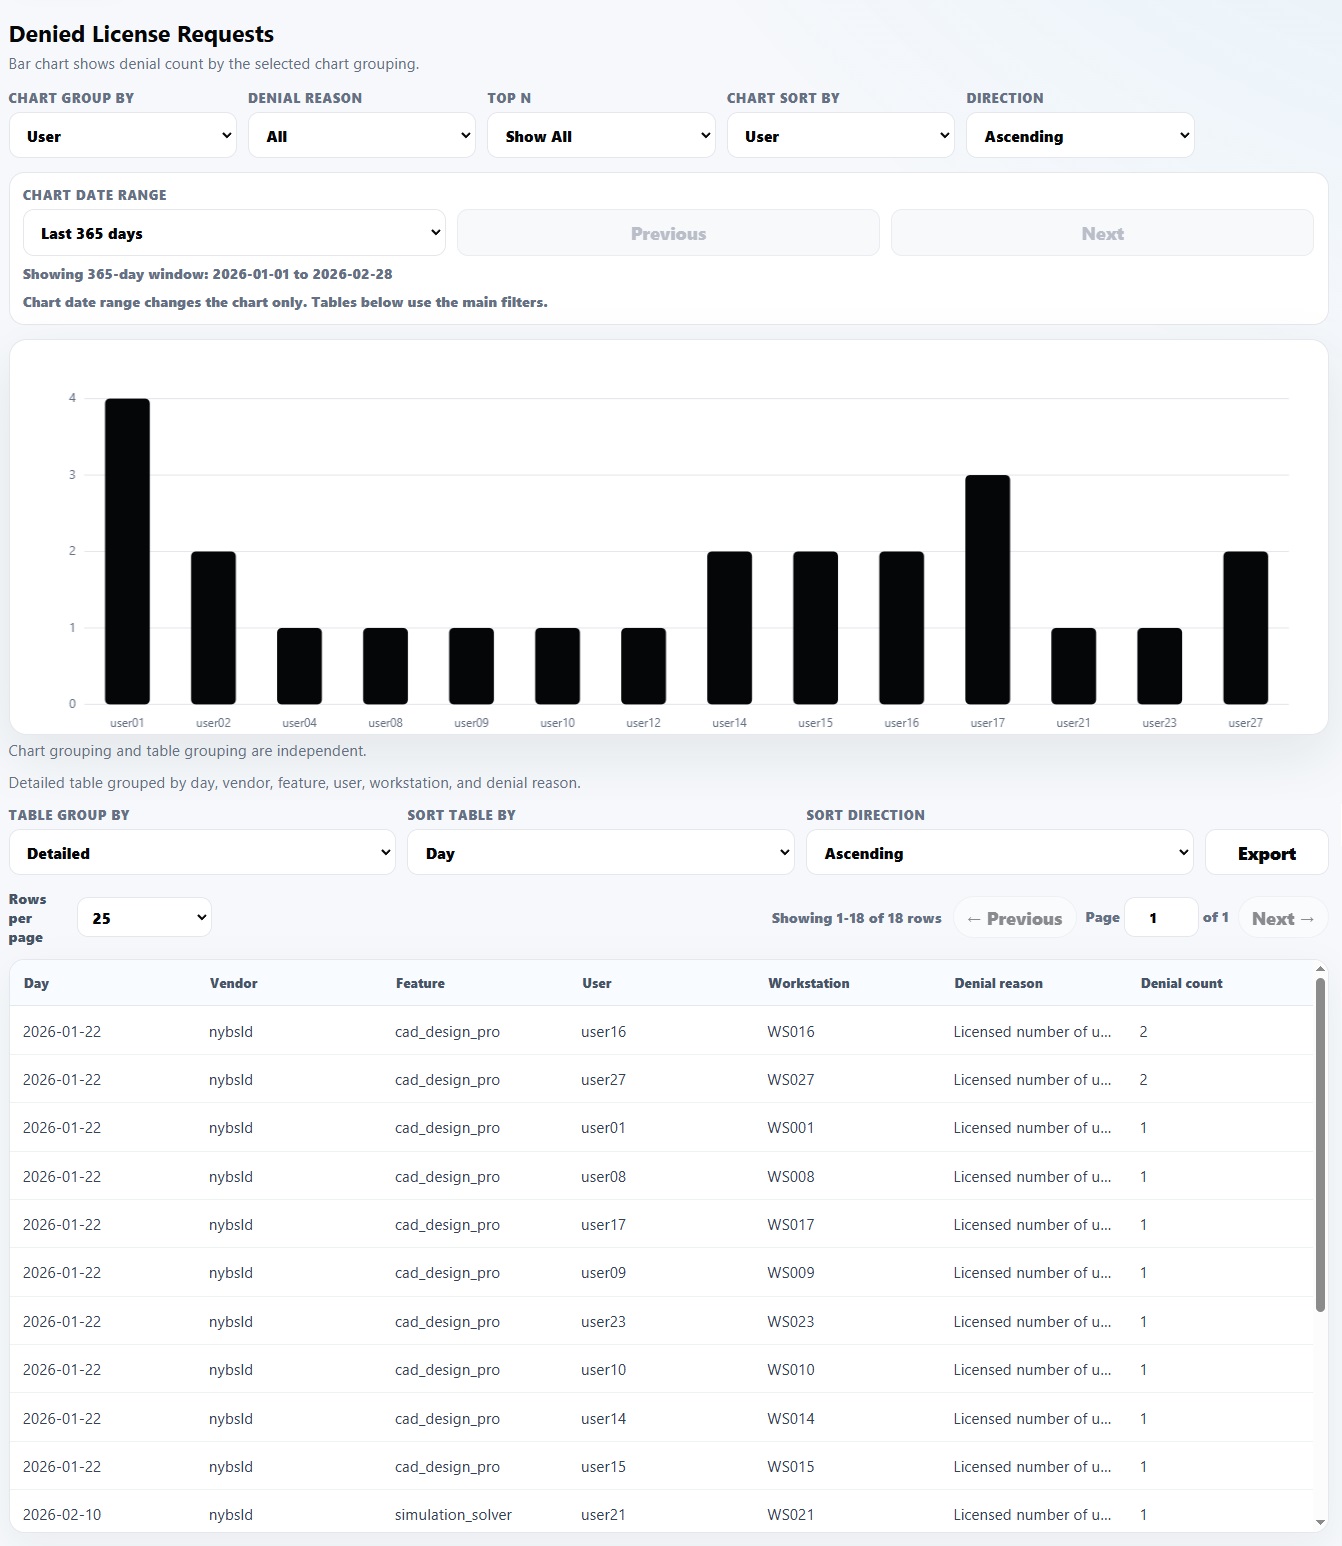Click the scrollbar up arrow
The height and width of the screenshot is (1546, 1342).
click(x=1320, y=969)
